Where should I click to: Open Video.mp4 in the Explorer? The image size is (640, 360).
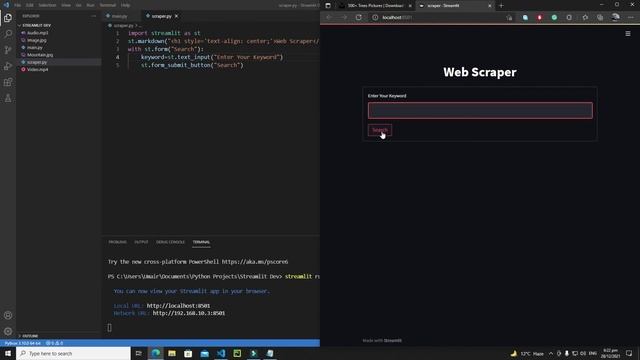pos(38,69)
